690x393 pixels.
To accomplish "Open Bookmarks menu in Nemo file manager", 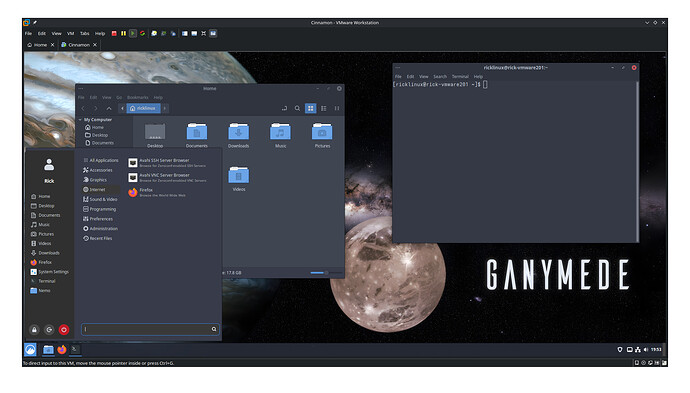I will pyautogui.click(x=137, y=98).
